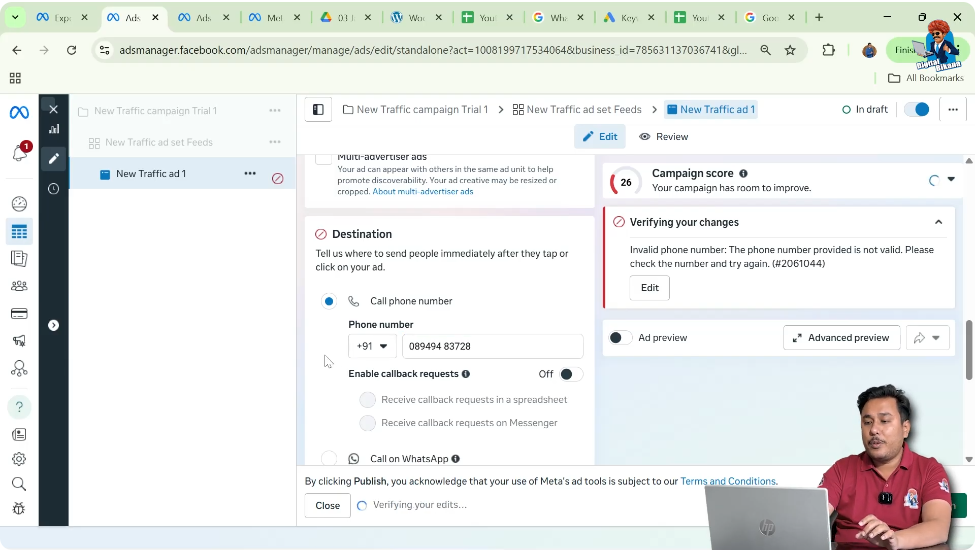
Task: Switch to the Edit tab
Action: (x=600, y=137)
